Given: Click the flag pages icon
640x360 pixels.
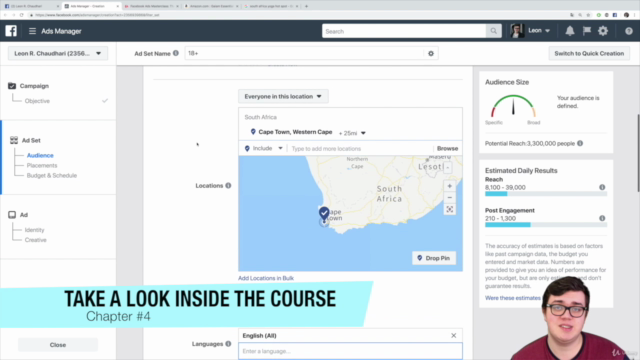Looking at the screenshot, I should click(587, 31).
